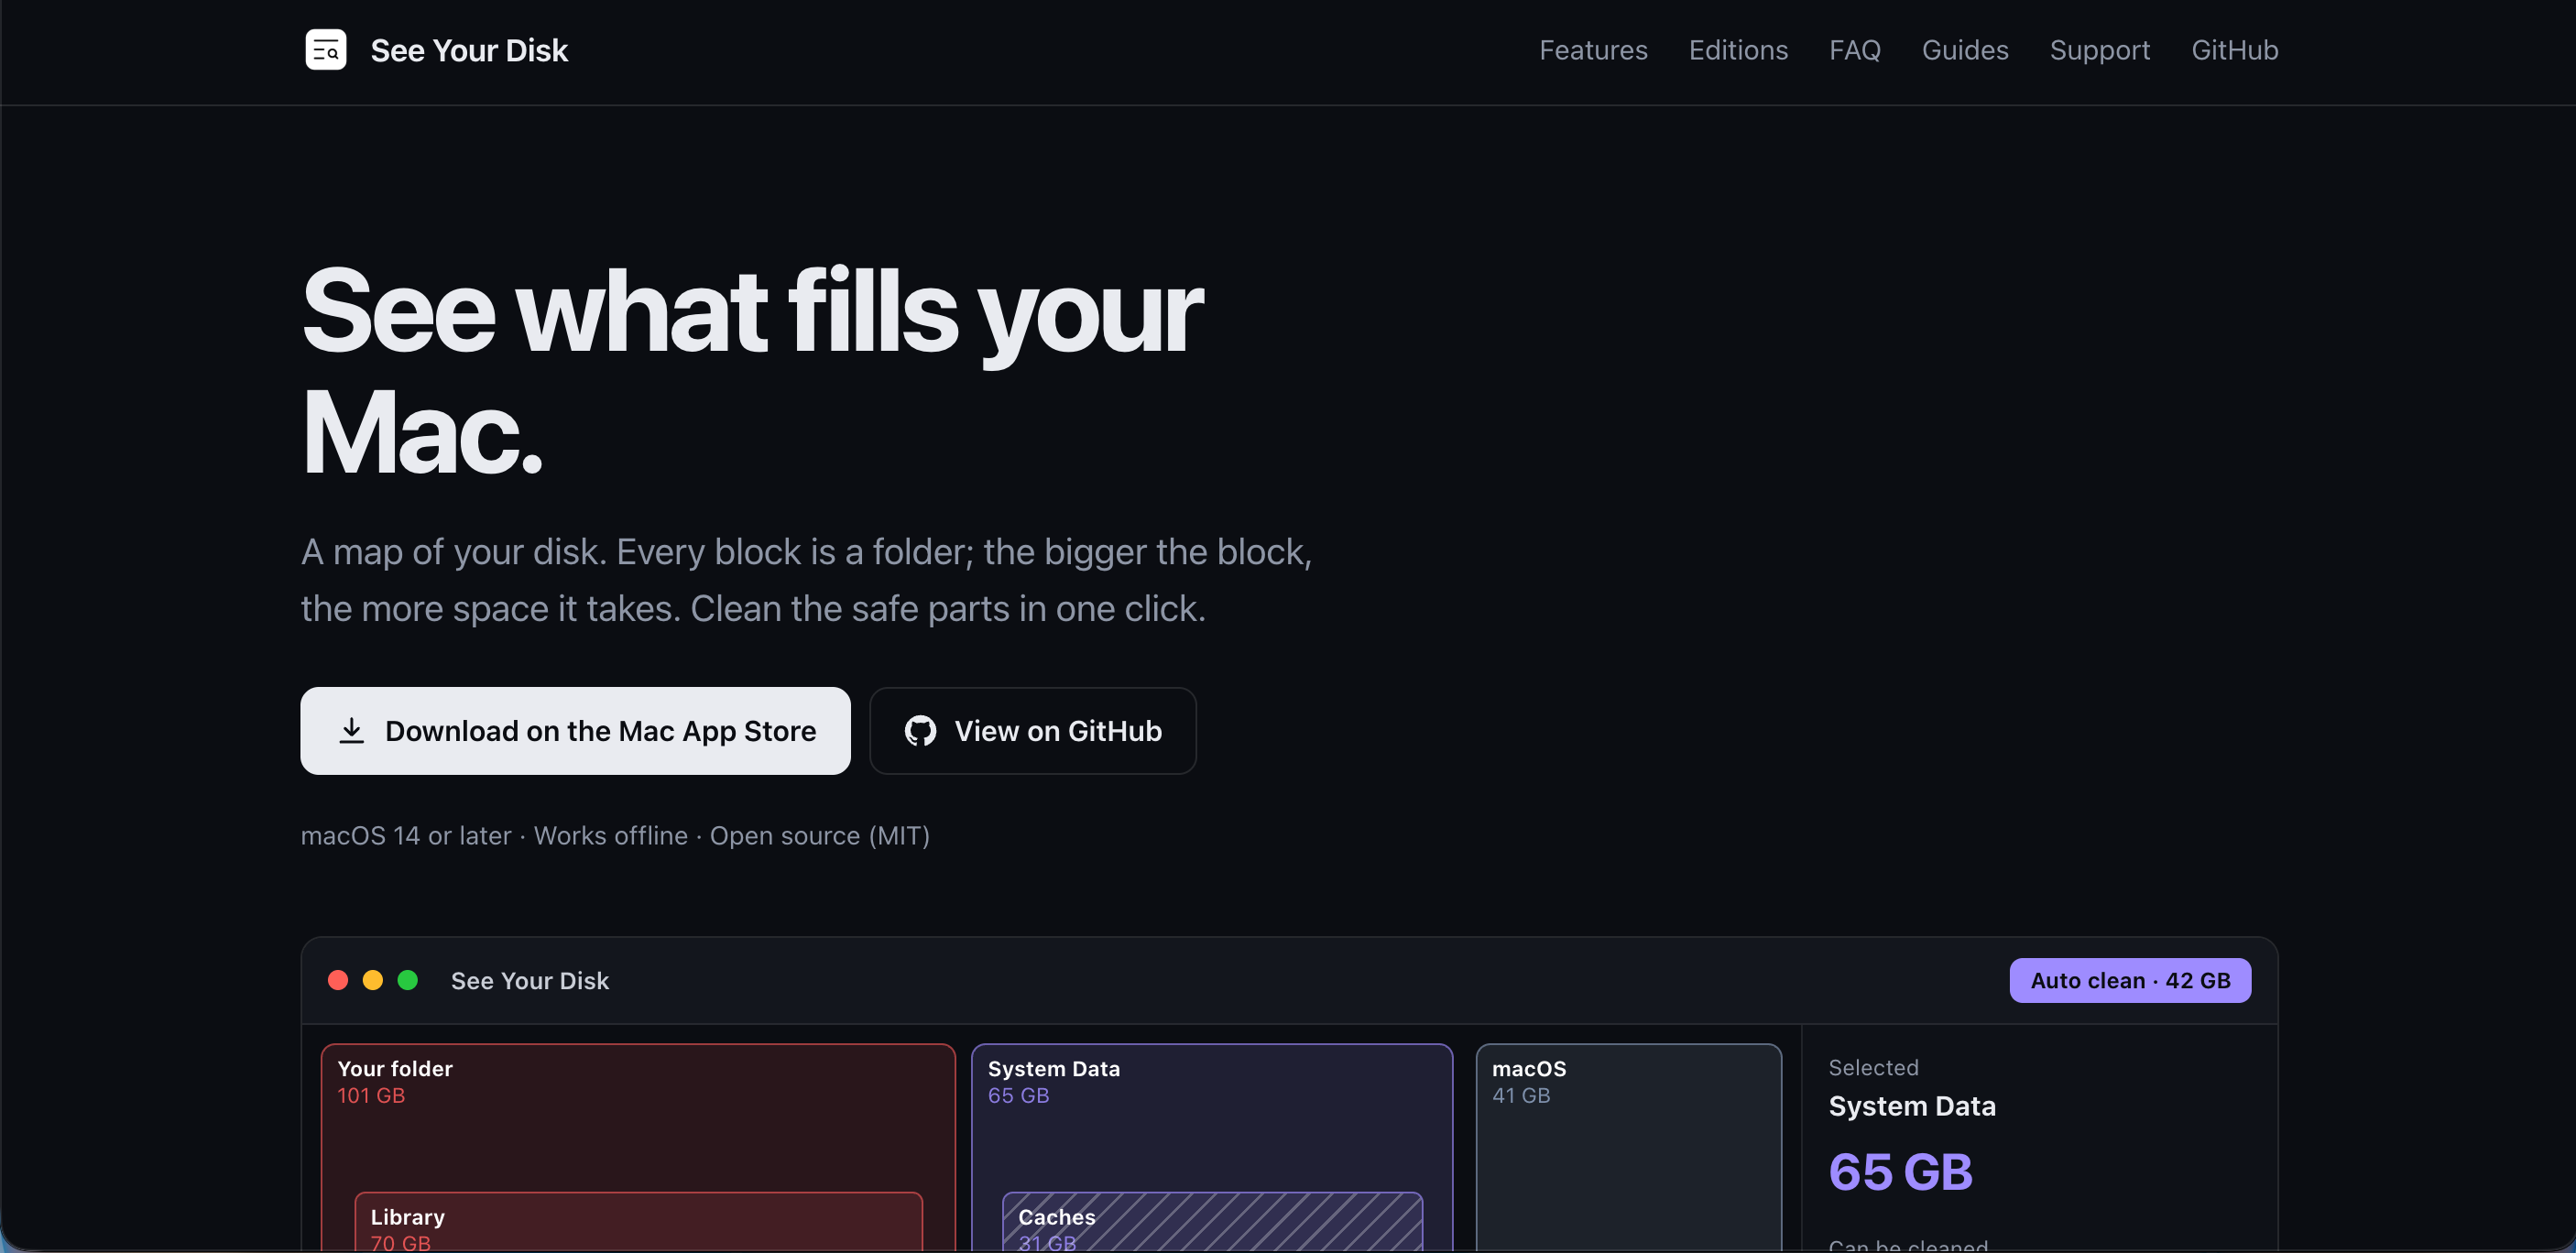Image resolution: width=2576 pixels, height=1253 pixels.
Task: Click the GitHub octocat icon
Action: [x=920, y=731]
